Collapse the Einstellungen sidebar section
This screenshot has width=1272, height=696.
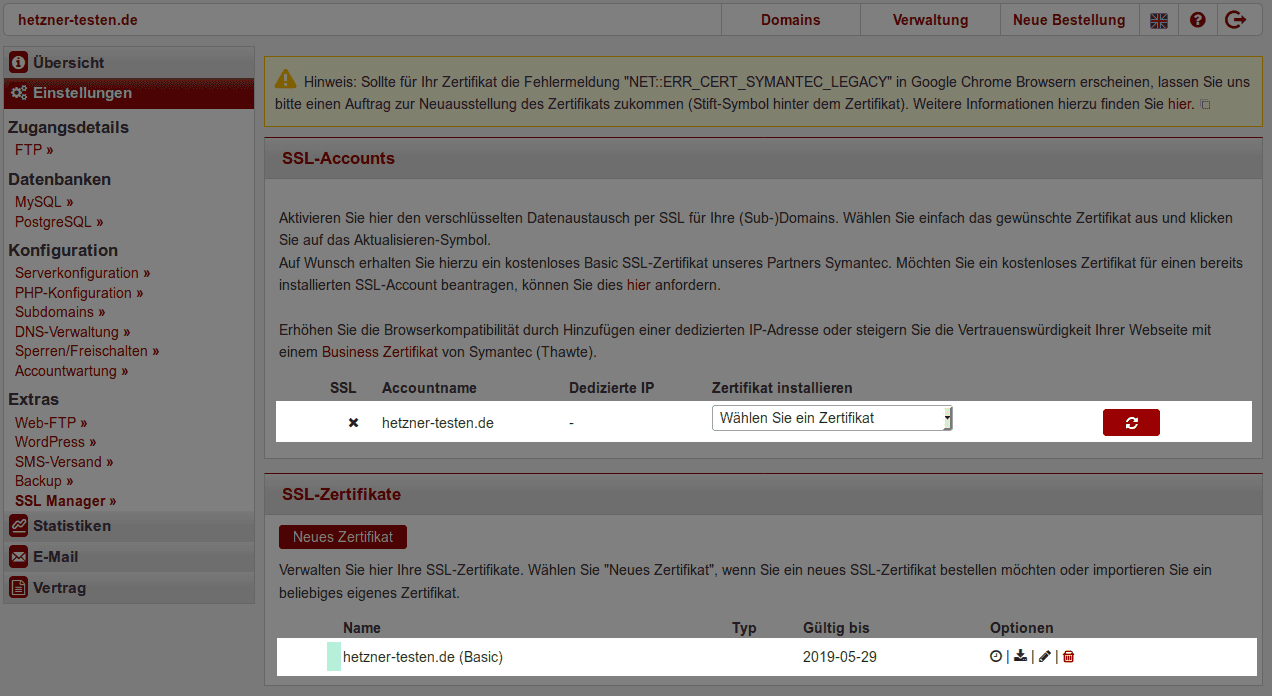tap(129, 93)
